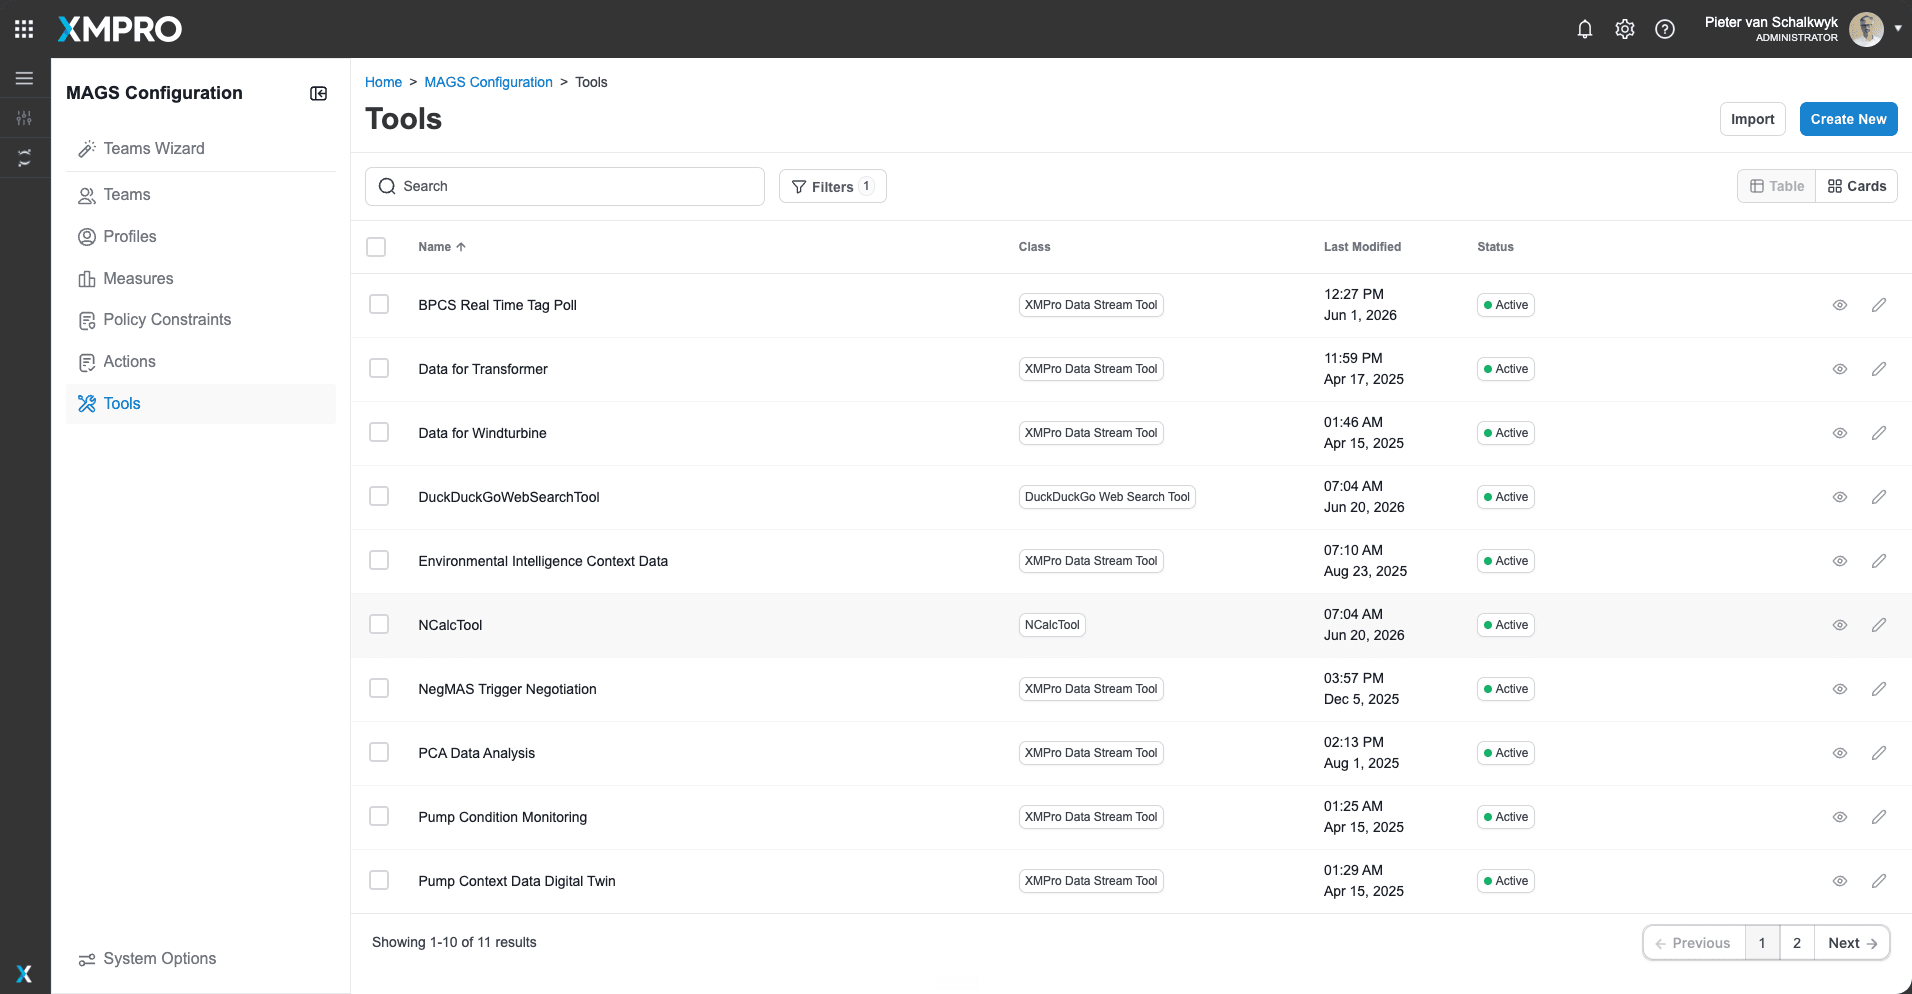Go to Home breadcrumb link
1912x994 pixels.
383,82
